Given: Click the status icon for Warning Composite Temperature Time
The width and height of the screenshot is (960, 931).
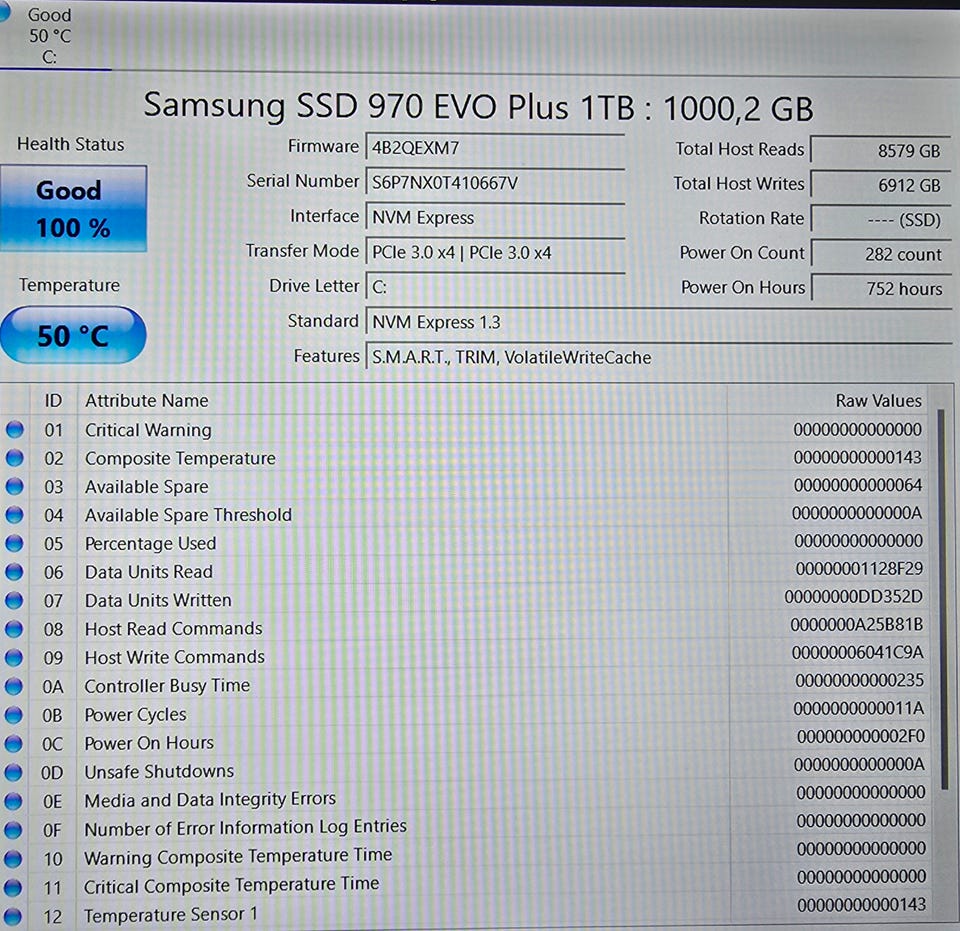Looking at the screenshot, I should [x=13, y=859].
